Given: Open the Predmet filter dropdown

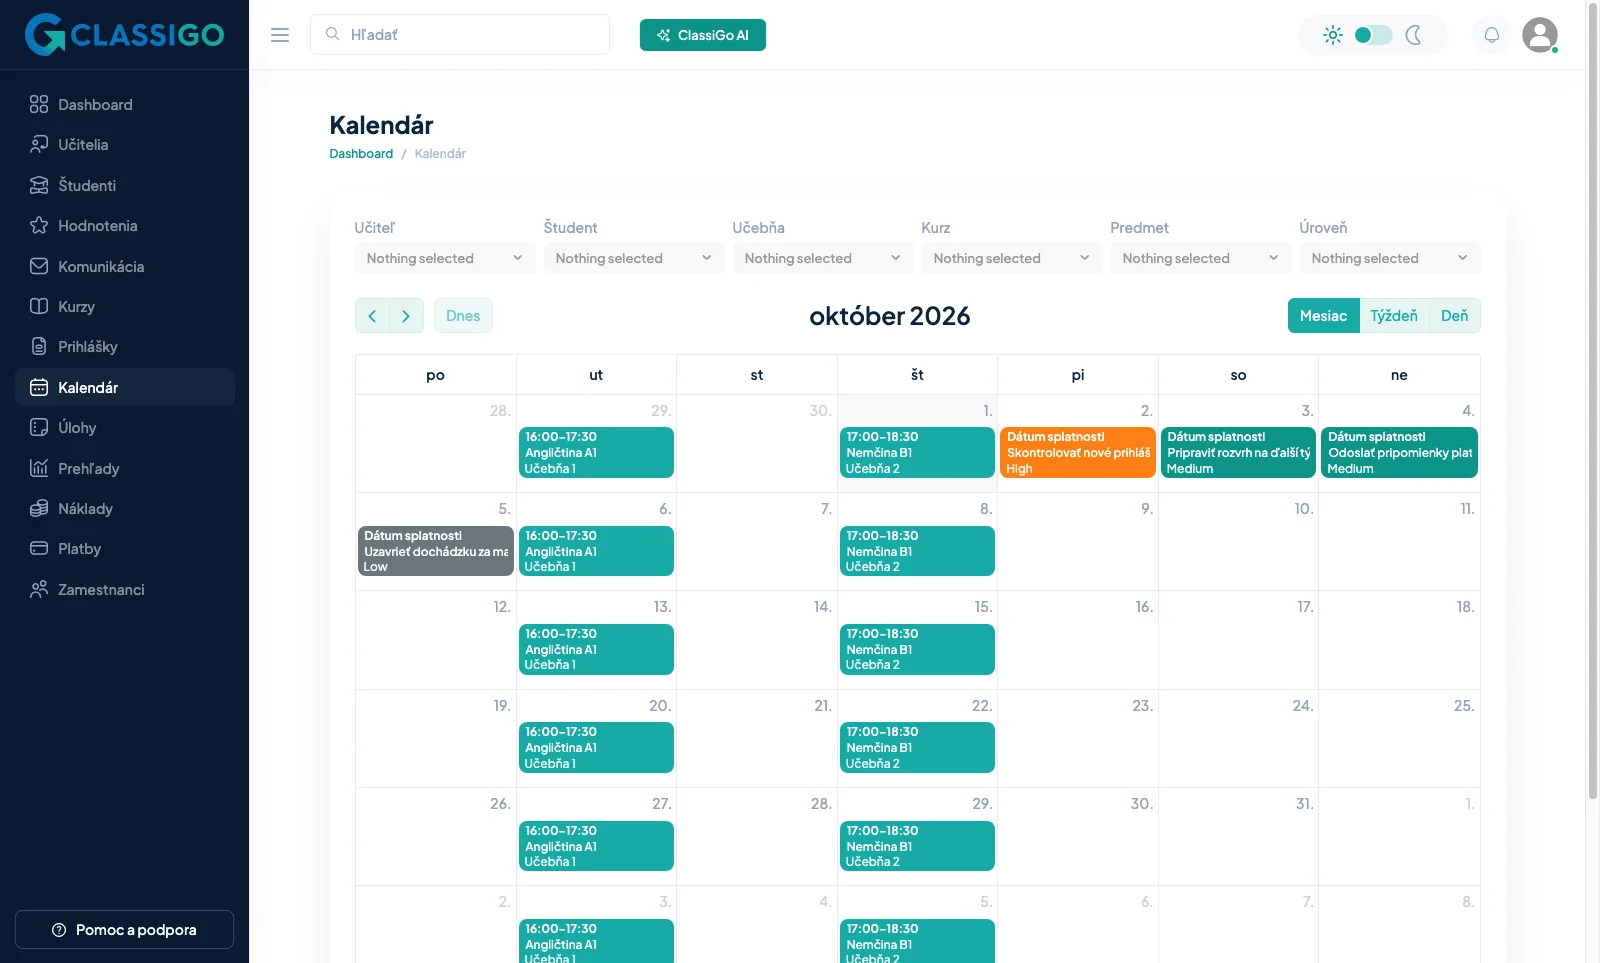Looking at the screenshot, I should 1201,258.
